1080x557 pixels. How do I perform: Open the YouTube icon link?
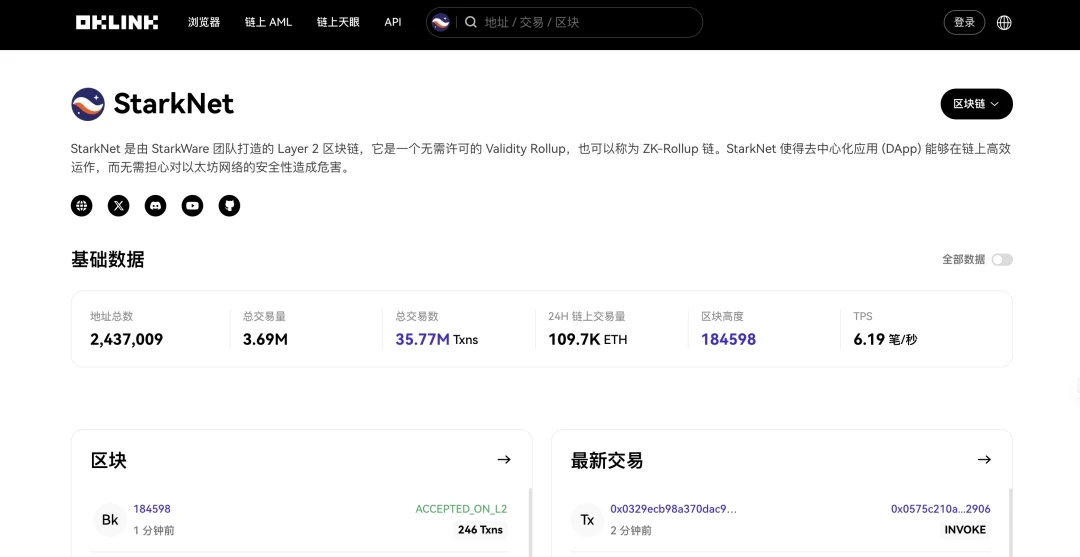pyautogui.click(x=192, y=206)
